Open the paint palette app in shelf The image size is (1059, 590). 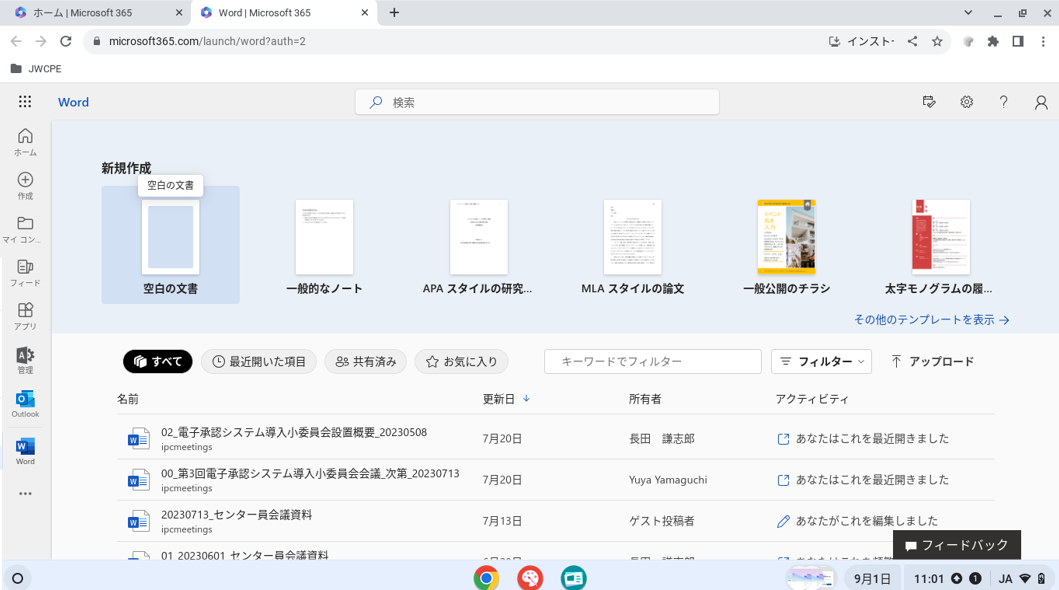click(x=530, y=578)
